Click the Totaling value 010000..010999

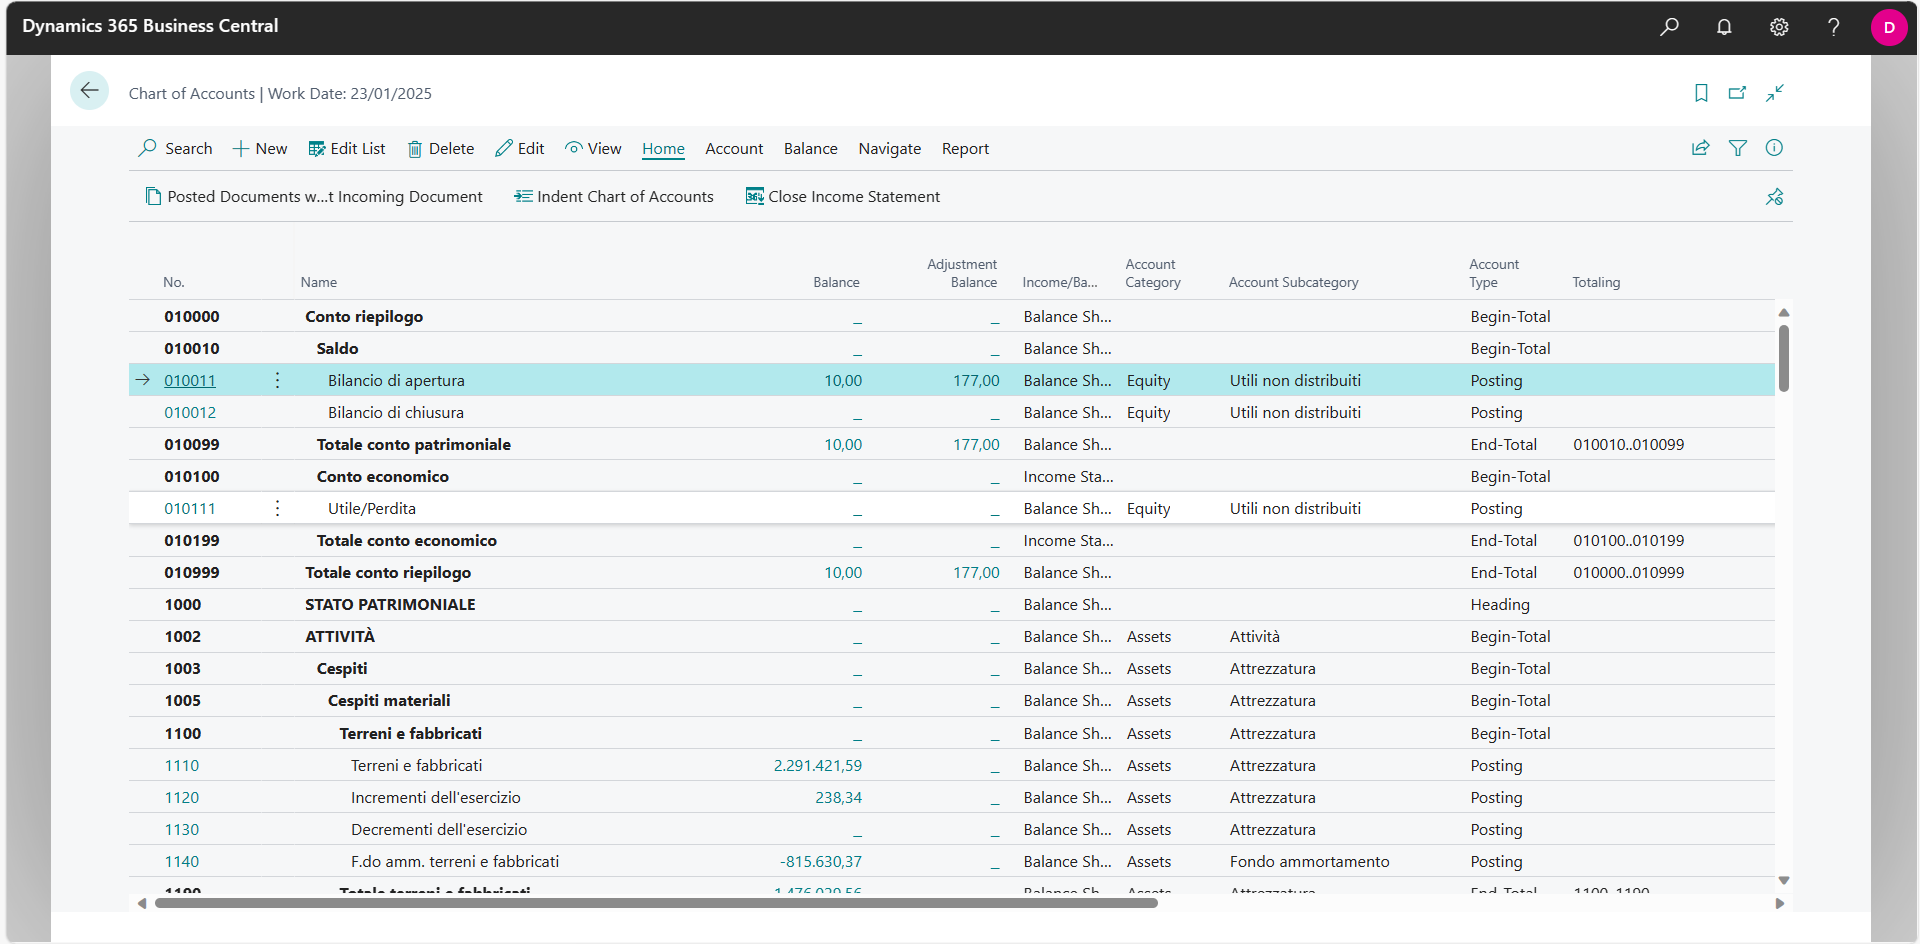coord(1628,572)
